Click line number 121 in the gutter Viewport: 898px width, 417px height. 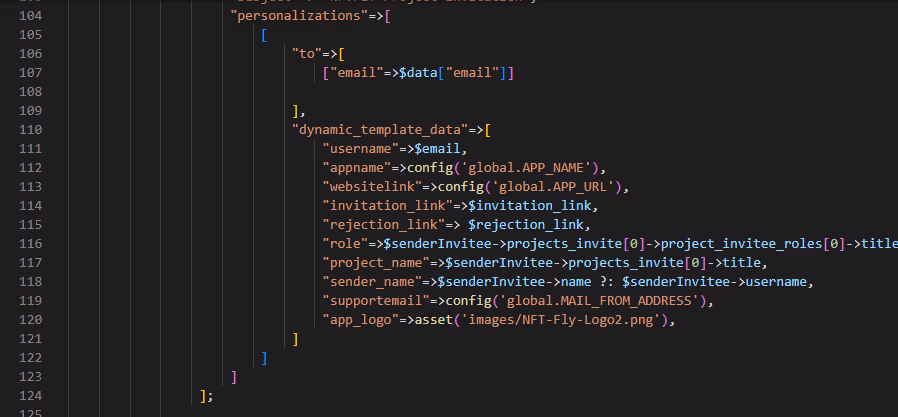31,338
